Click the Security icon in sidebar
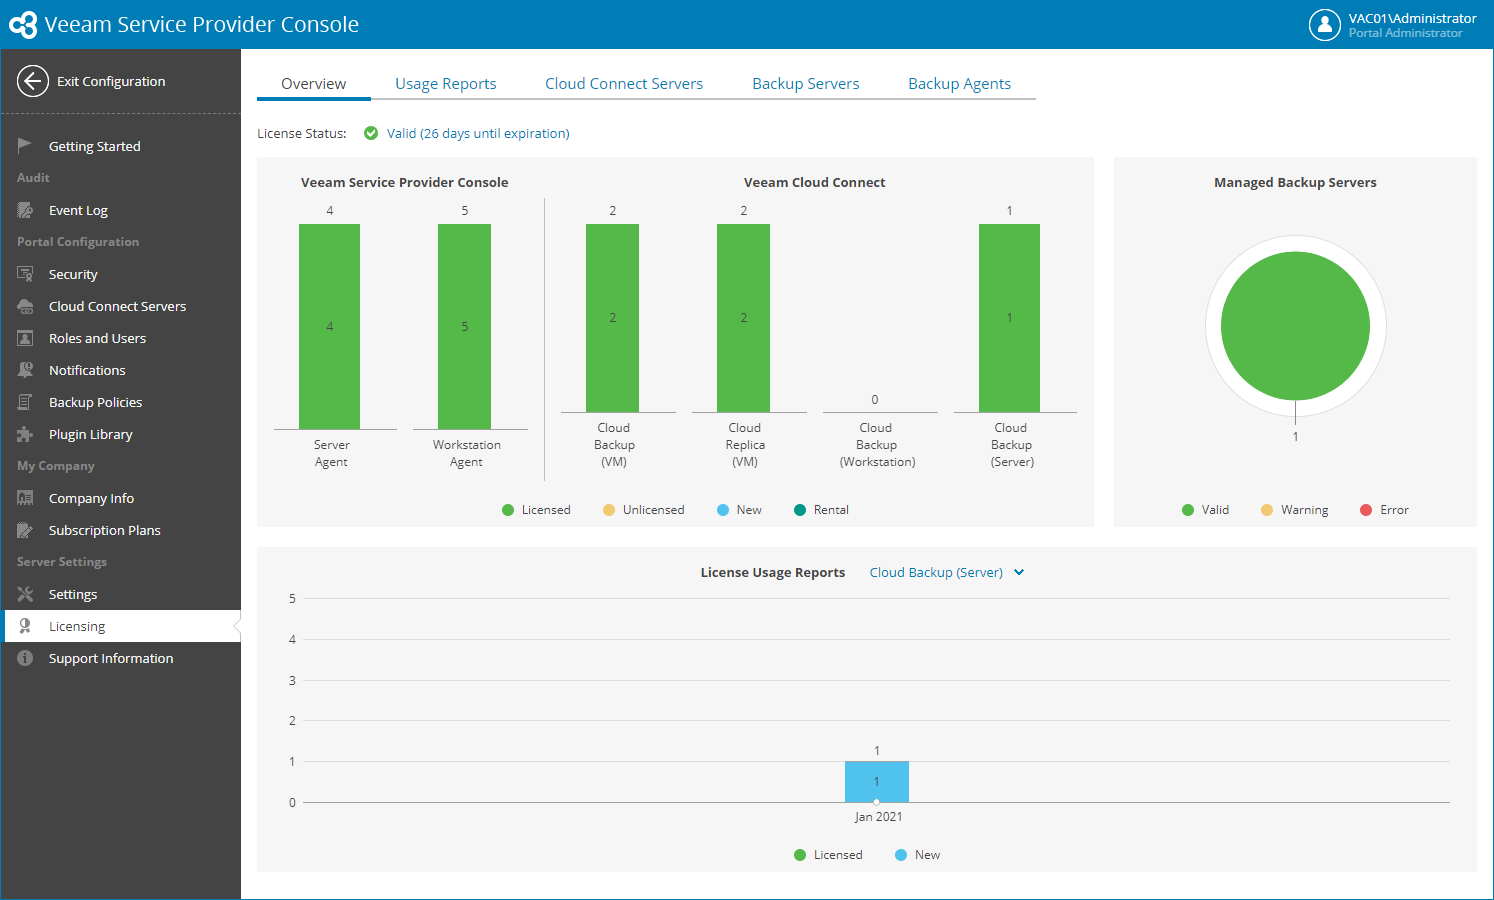 [25, 274]
